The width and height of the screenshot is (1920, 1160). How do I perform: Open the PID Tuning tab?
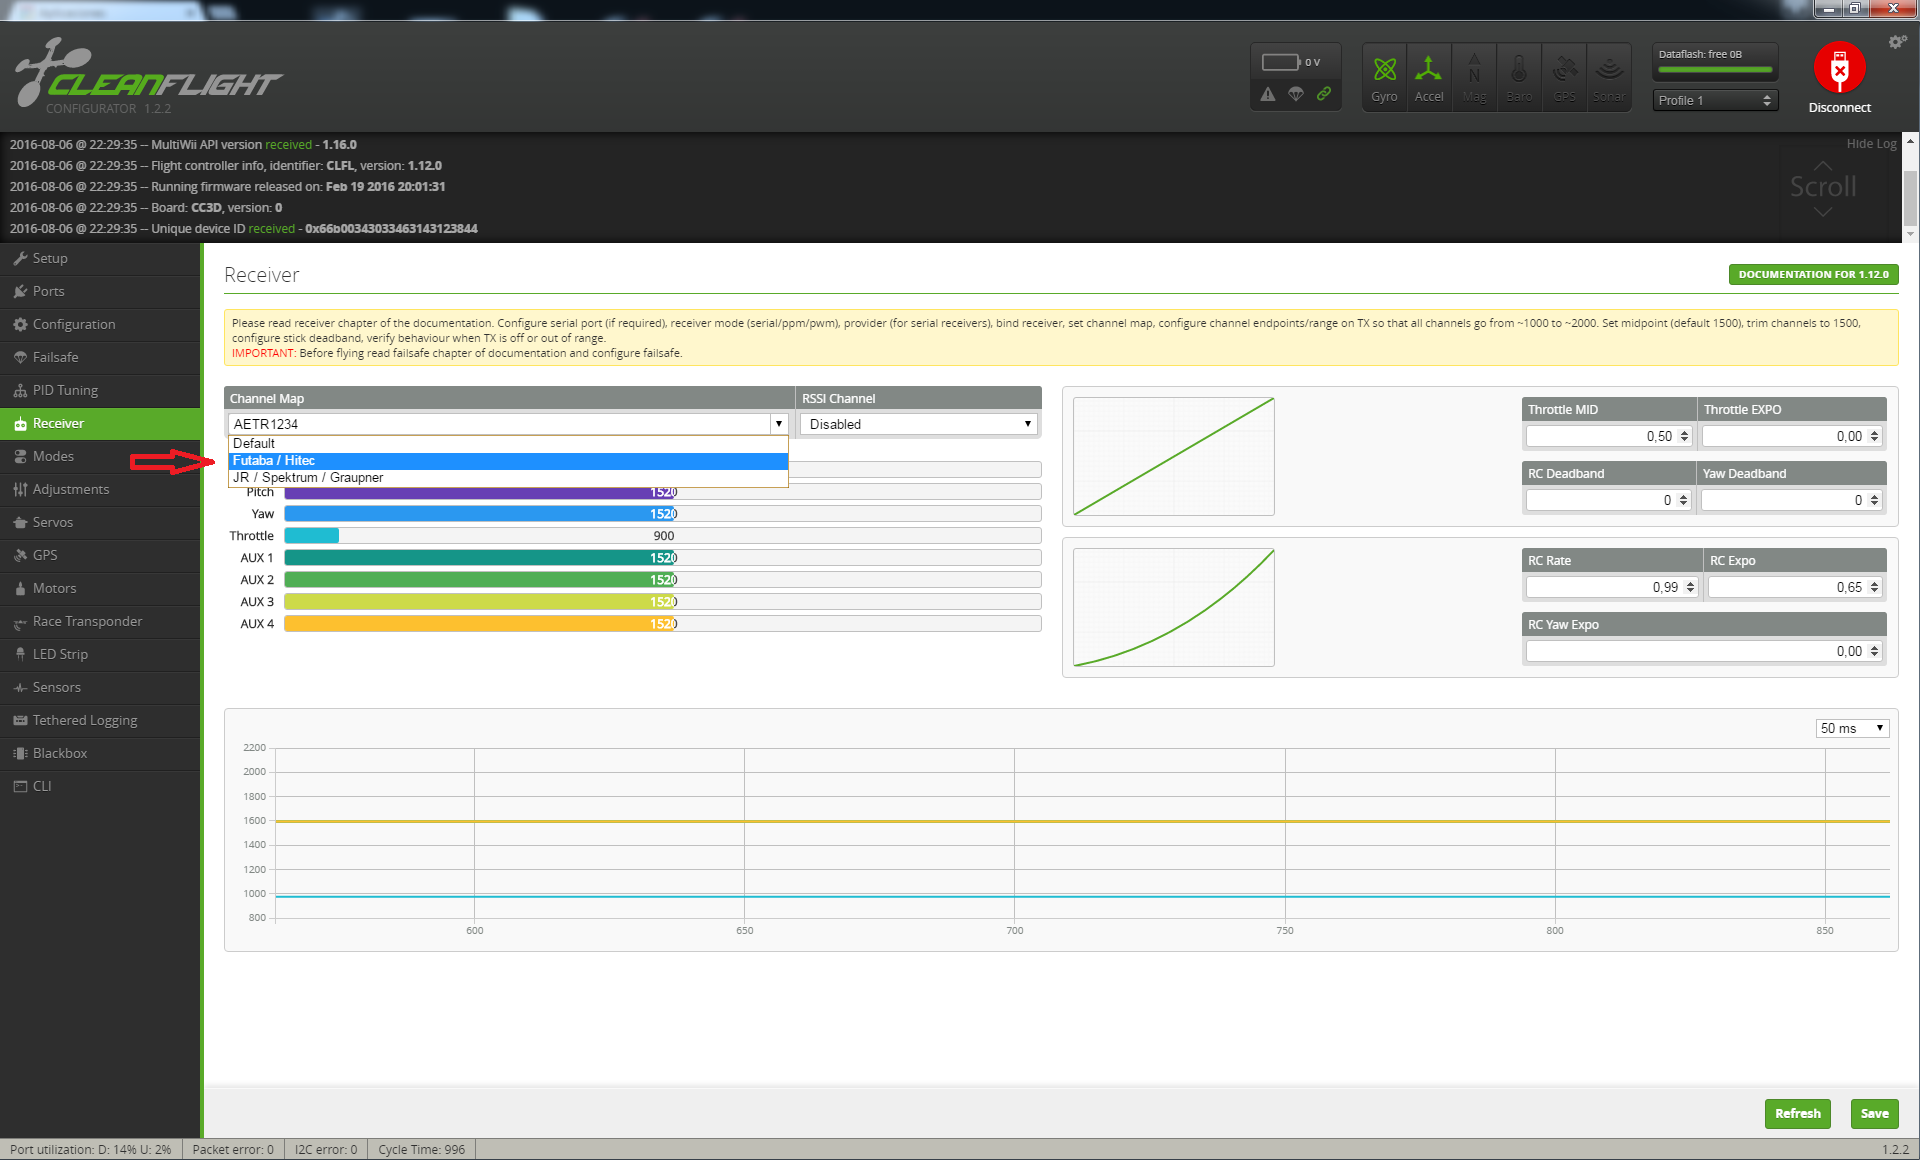65,390
